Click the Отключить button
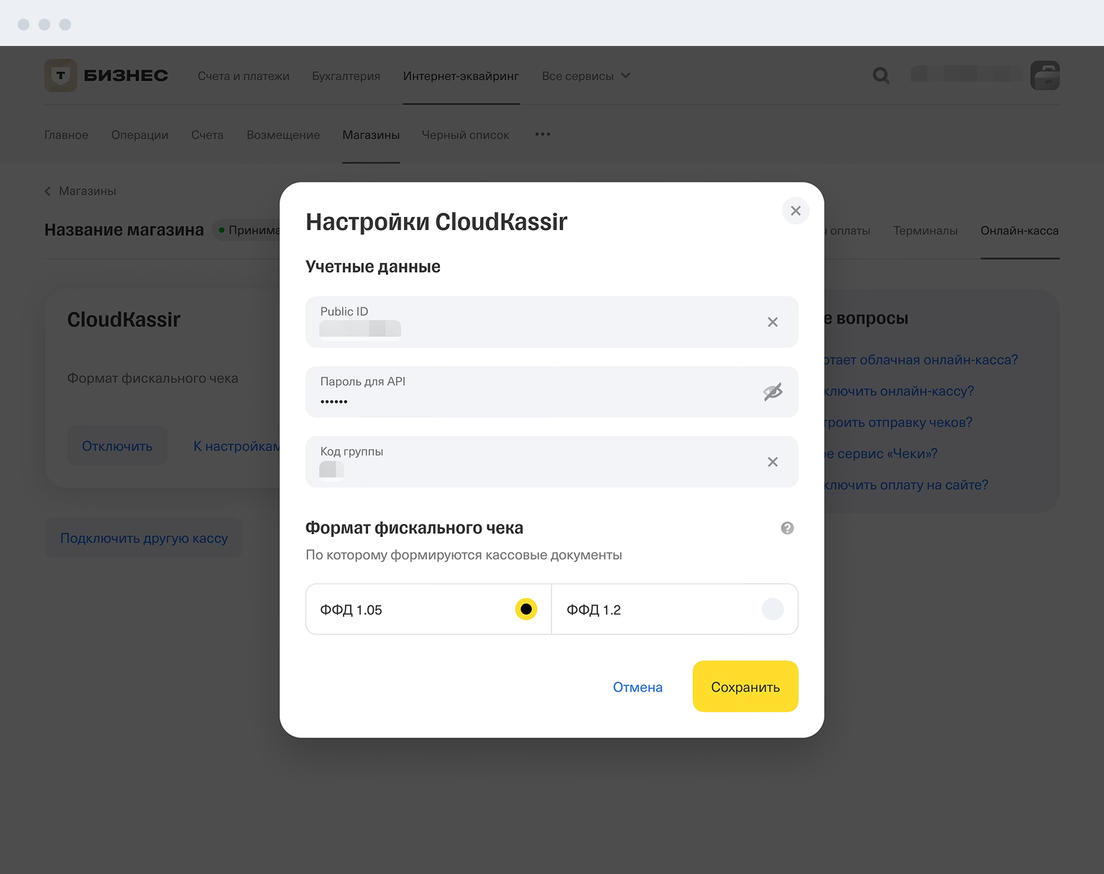 pyautogui.click(x=117, y=446)
